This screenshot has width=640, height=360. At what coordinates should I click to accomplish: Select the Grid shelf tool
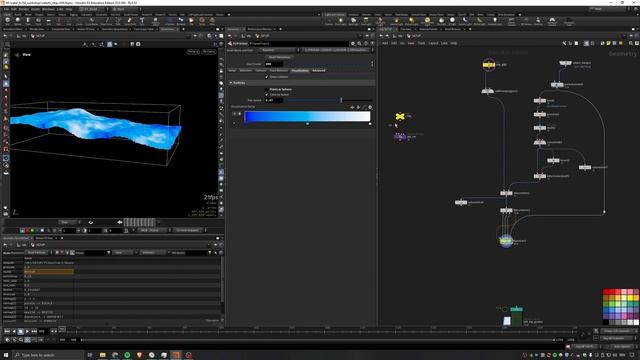(x=48, y=21)
